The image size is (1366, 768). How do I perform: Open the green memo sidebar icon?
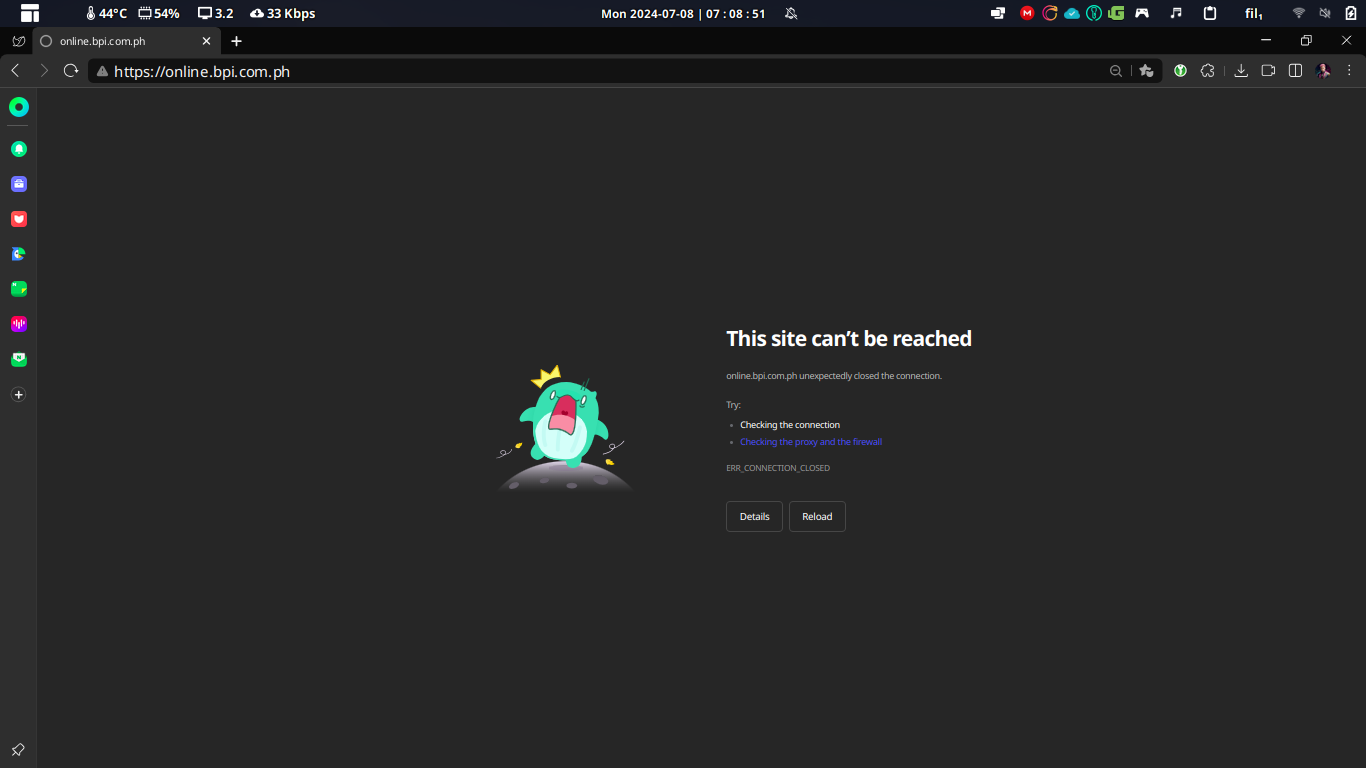pyautogui.click(x=19, y=289)
